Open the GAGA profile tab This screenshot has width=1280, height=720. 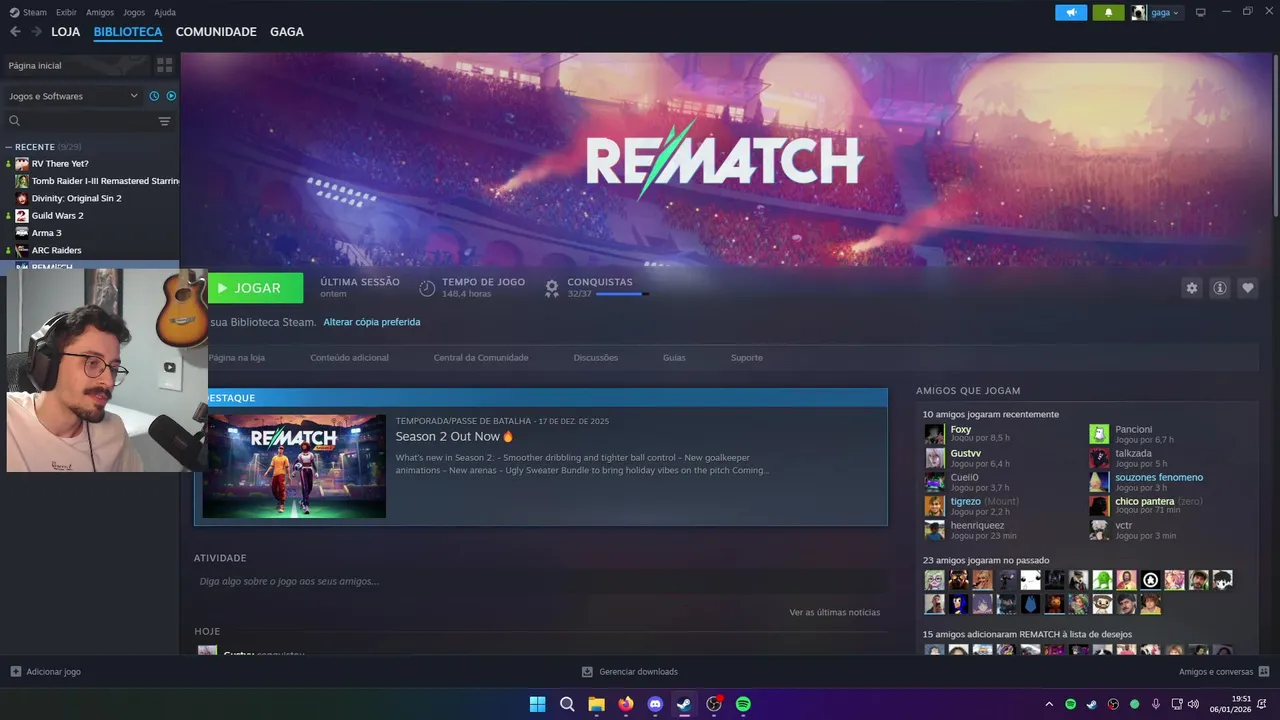pyautogui.click(x=287, y=32)
